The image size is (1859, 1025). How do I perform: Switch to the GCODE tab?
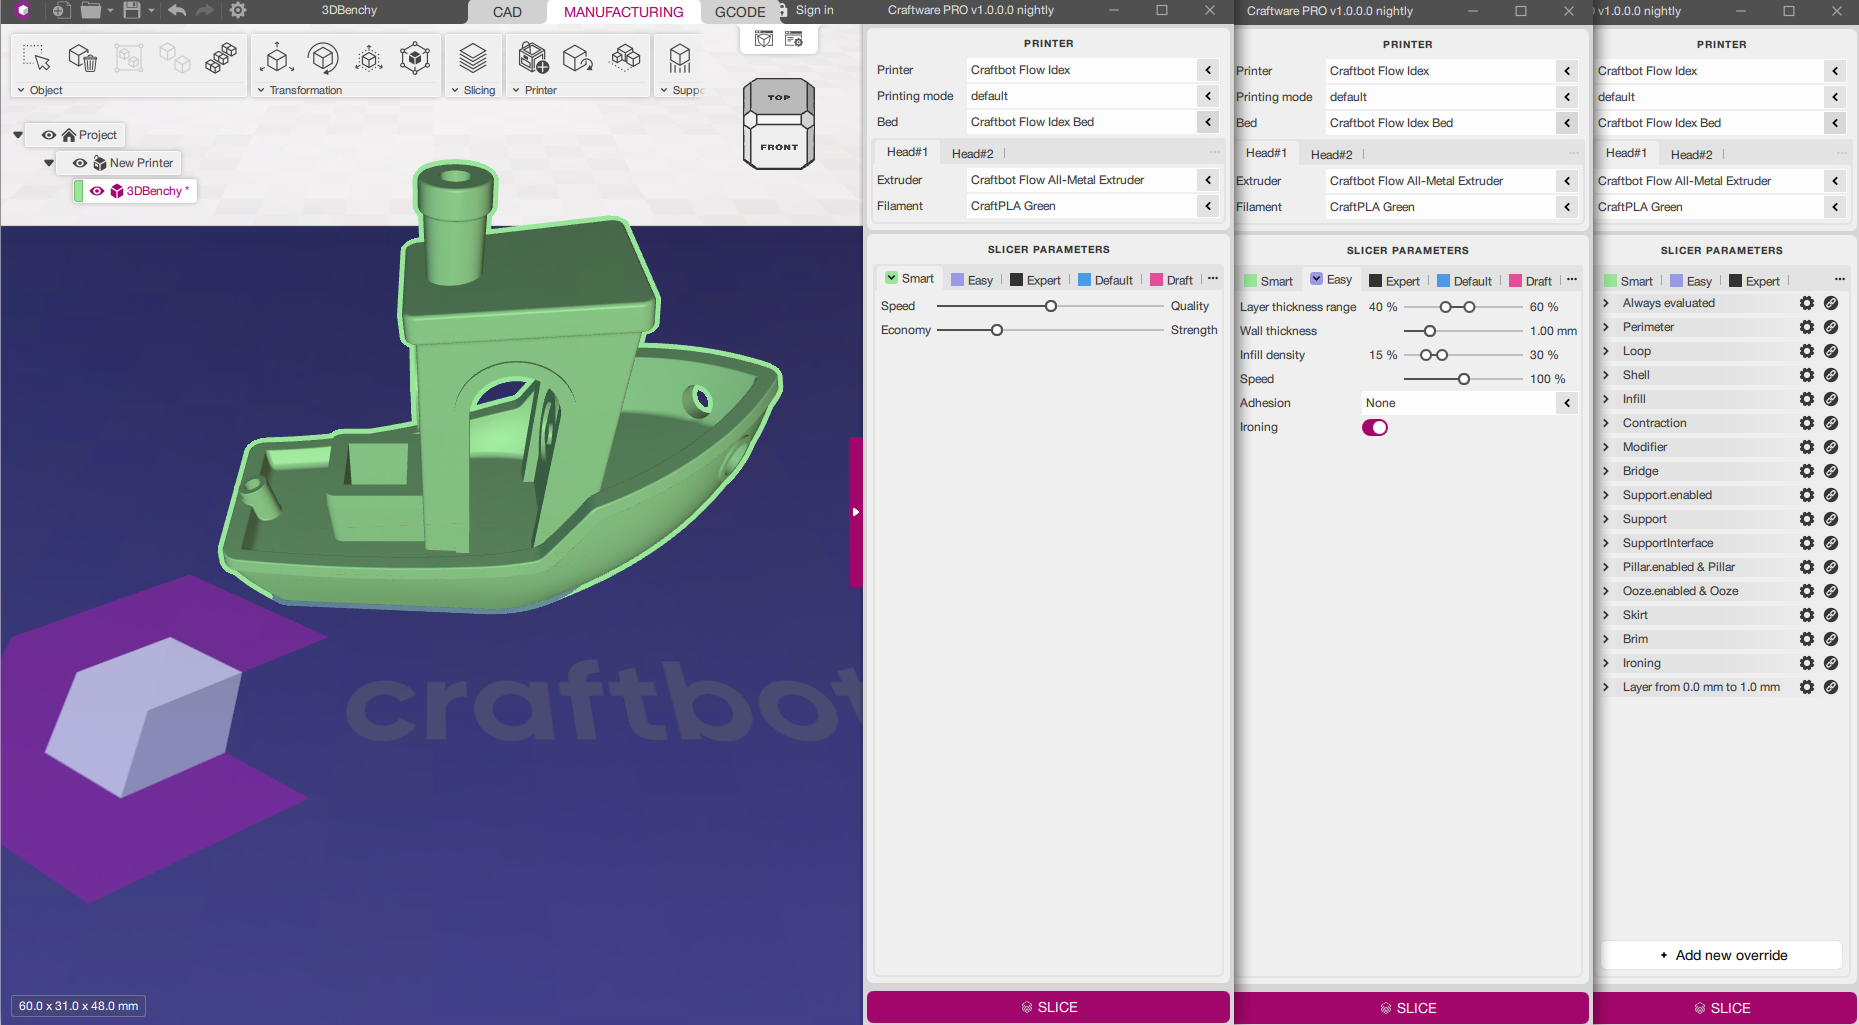(x=739, y=12)
